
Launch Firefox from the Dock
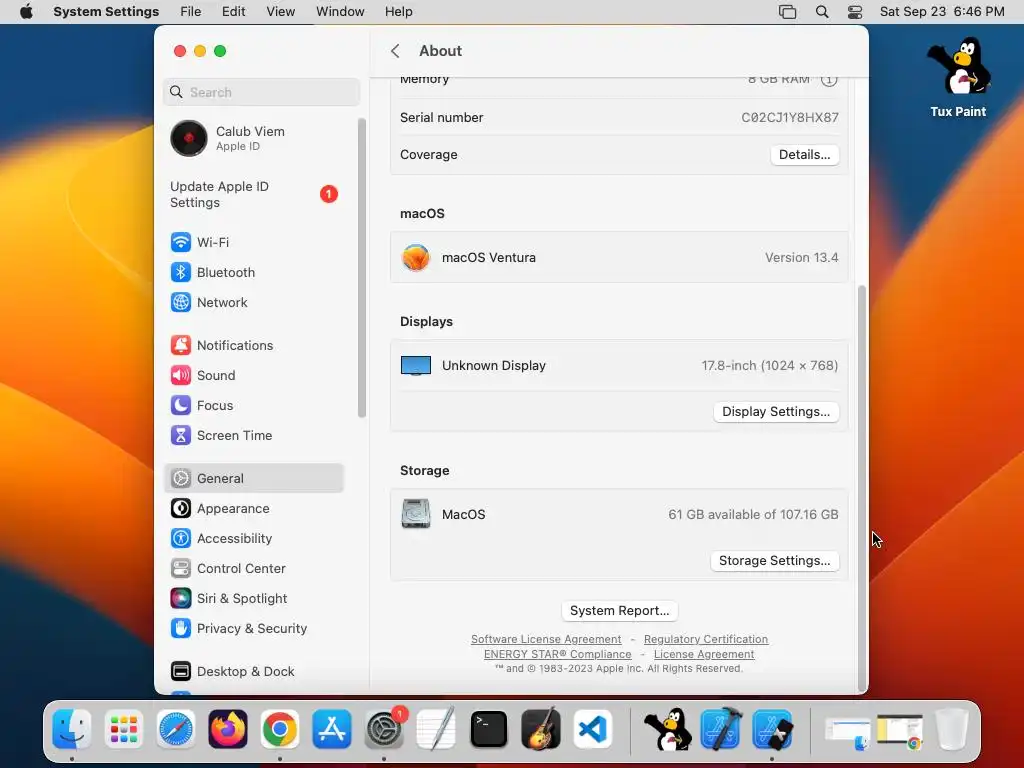click(228, 729)
